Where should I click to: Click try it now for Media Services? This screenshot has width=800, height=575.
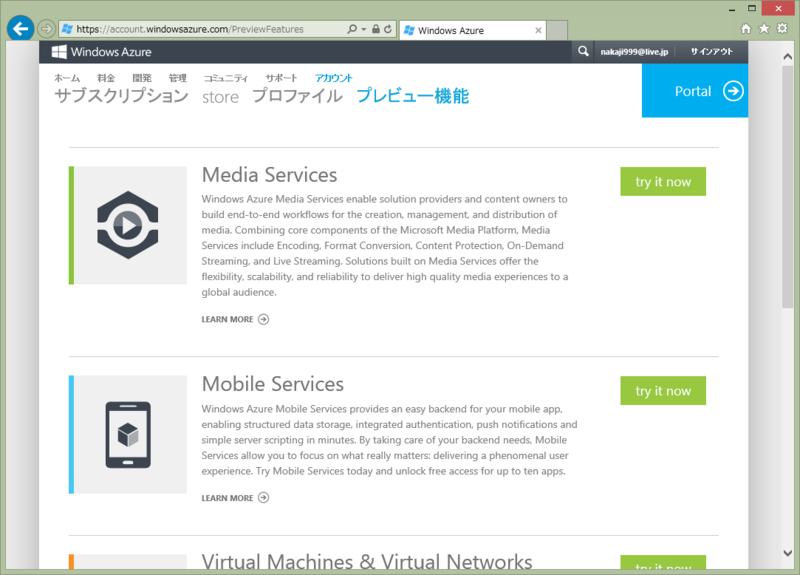pos(663,182)
